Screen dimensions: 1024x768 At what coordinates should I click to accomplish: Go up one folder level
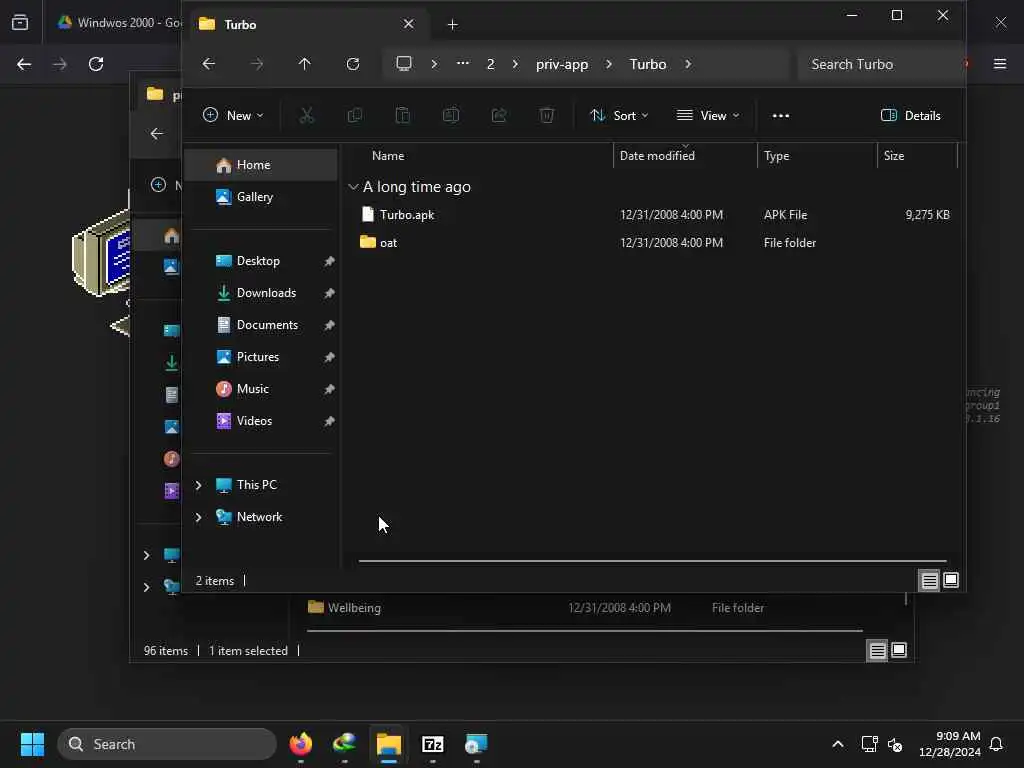304,64
